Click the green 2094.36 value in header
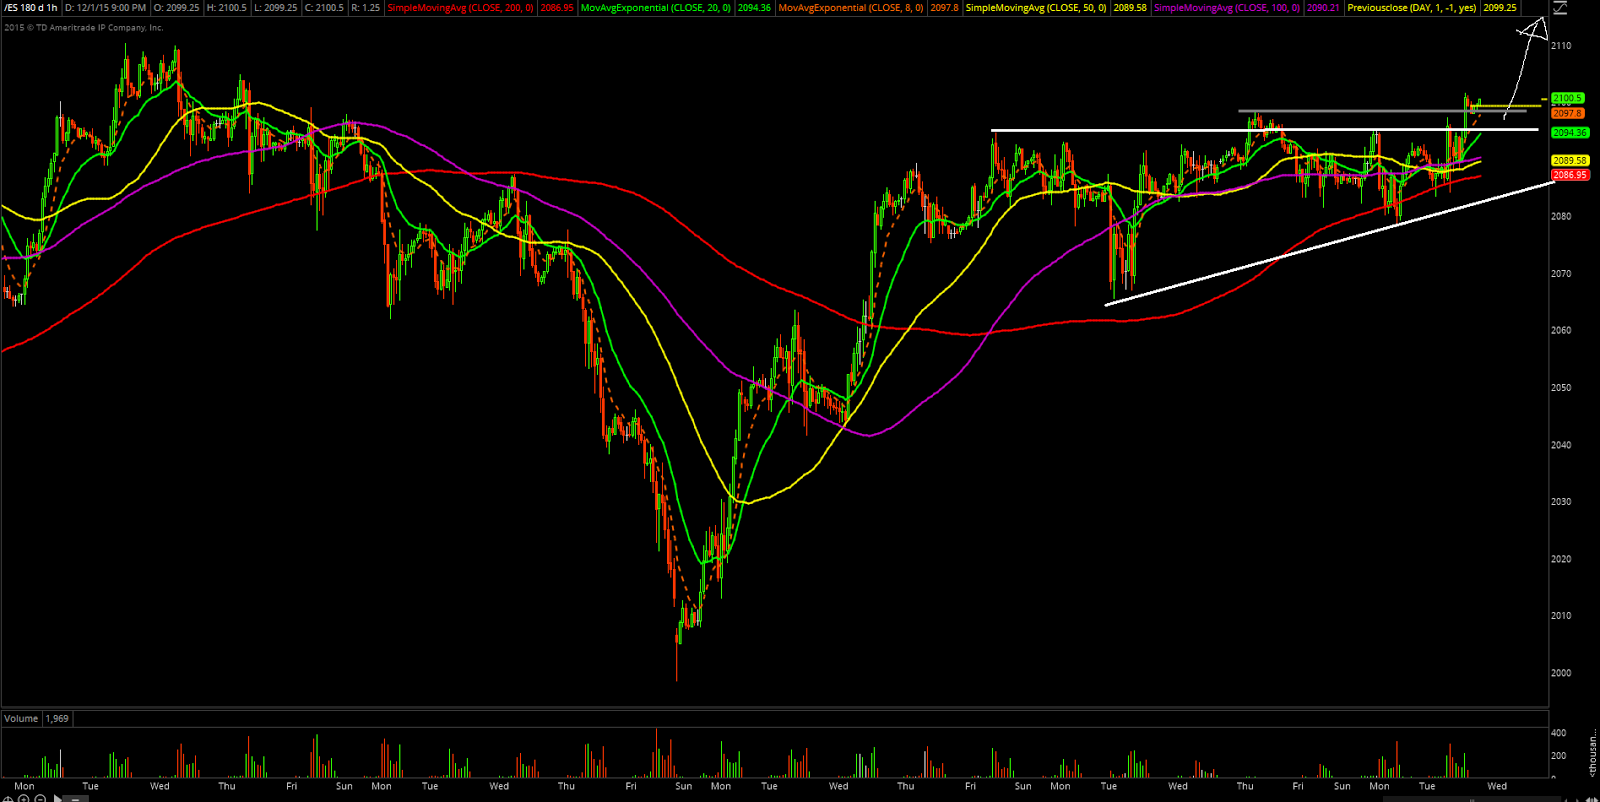 point(754,7)
